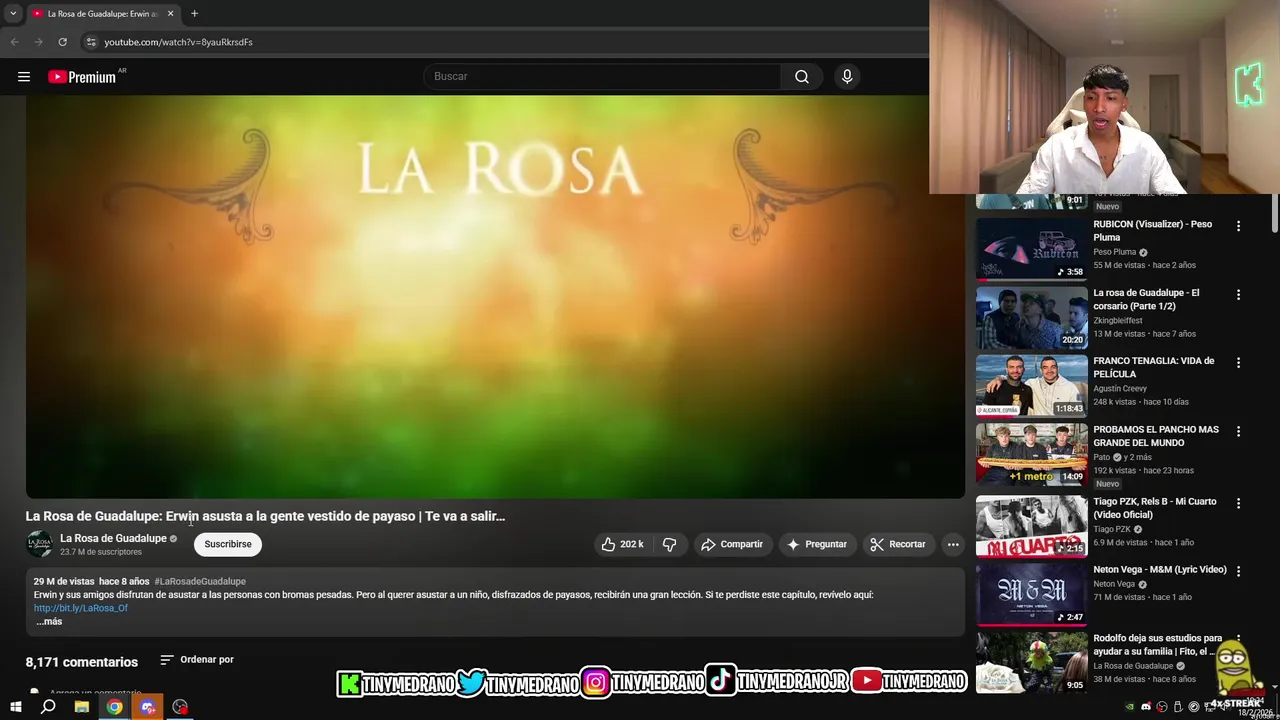Click the Chrome icon in the taskbar
Image resolution: width=1280 pixels, height=720 pixels.
coord(115,707)
